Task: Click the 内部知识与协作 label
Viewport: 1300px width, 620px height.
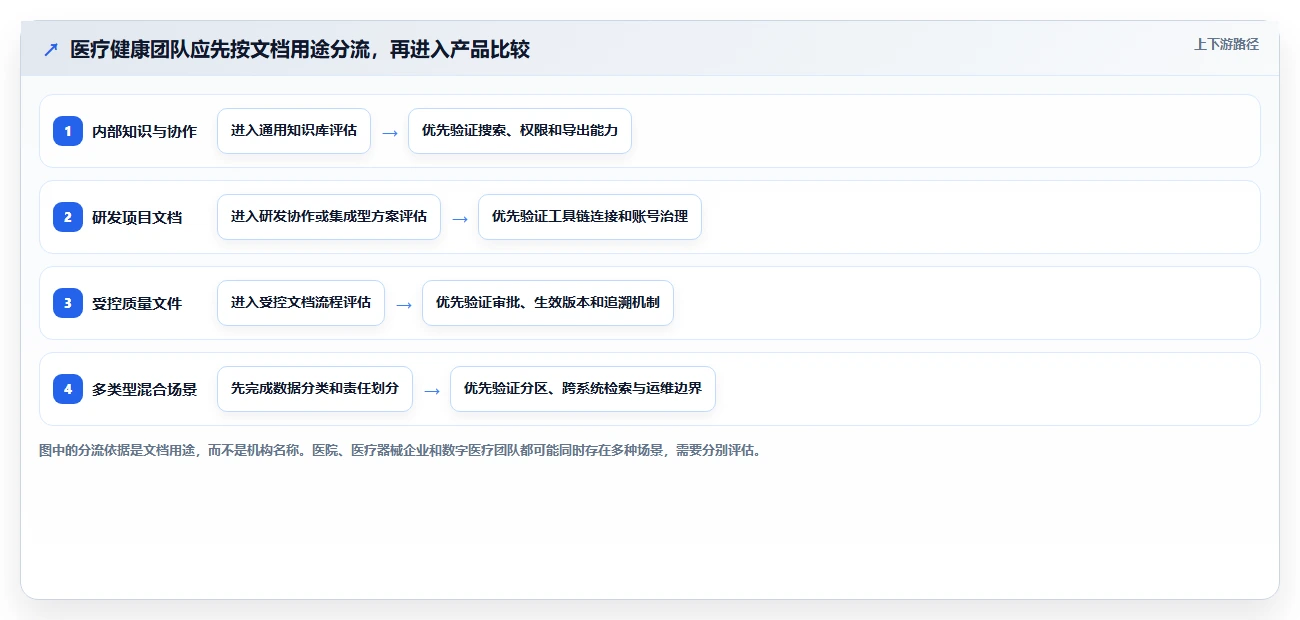Action: pyautogui.click(x=144, y=131)
